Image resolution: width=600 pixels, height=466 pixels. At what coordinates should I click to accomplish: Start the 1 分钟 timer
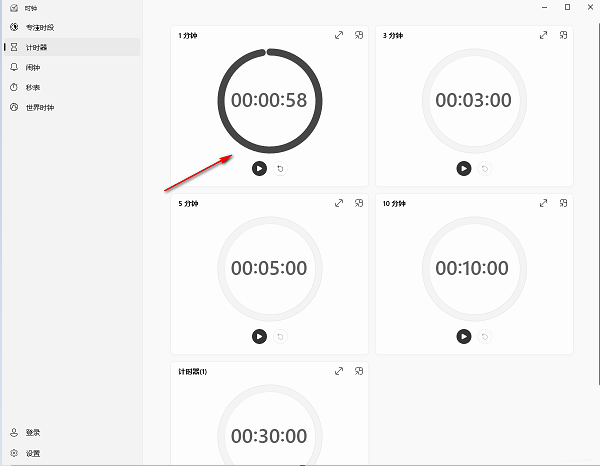click(x=259, y=168)
